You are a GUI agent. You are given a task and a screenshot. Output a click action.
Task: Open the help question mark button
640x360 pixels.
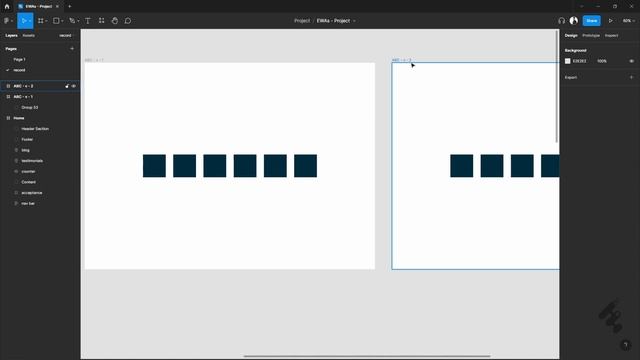[625, 345]
